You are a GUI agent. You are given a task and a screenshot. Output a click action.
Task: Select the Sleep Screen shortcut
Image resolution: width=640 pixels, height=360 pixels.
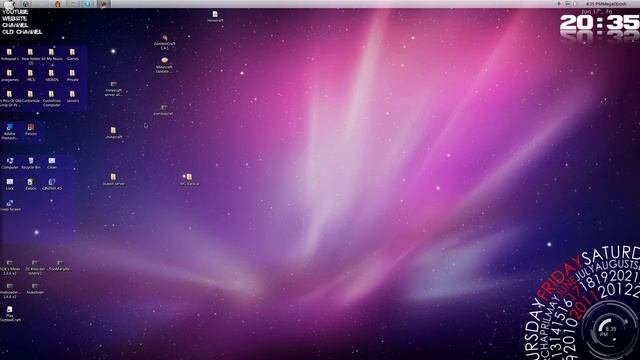(10, 205)
